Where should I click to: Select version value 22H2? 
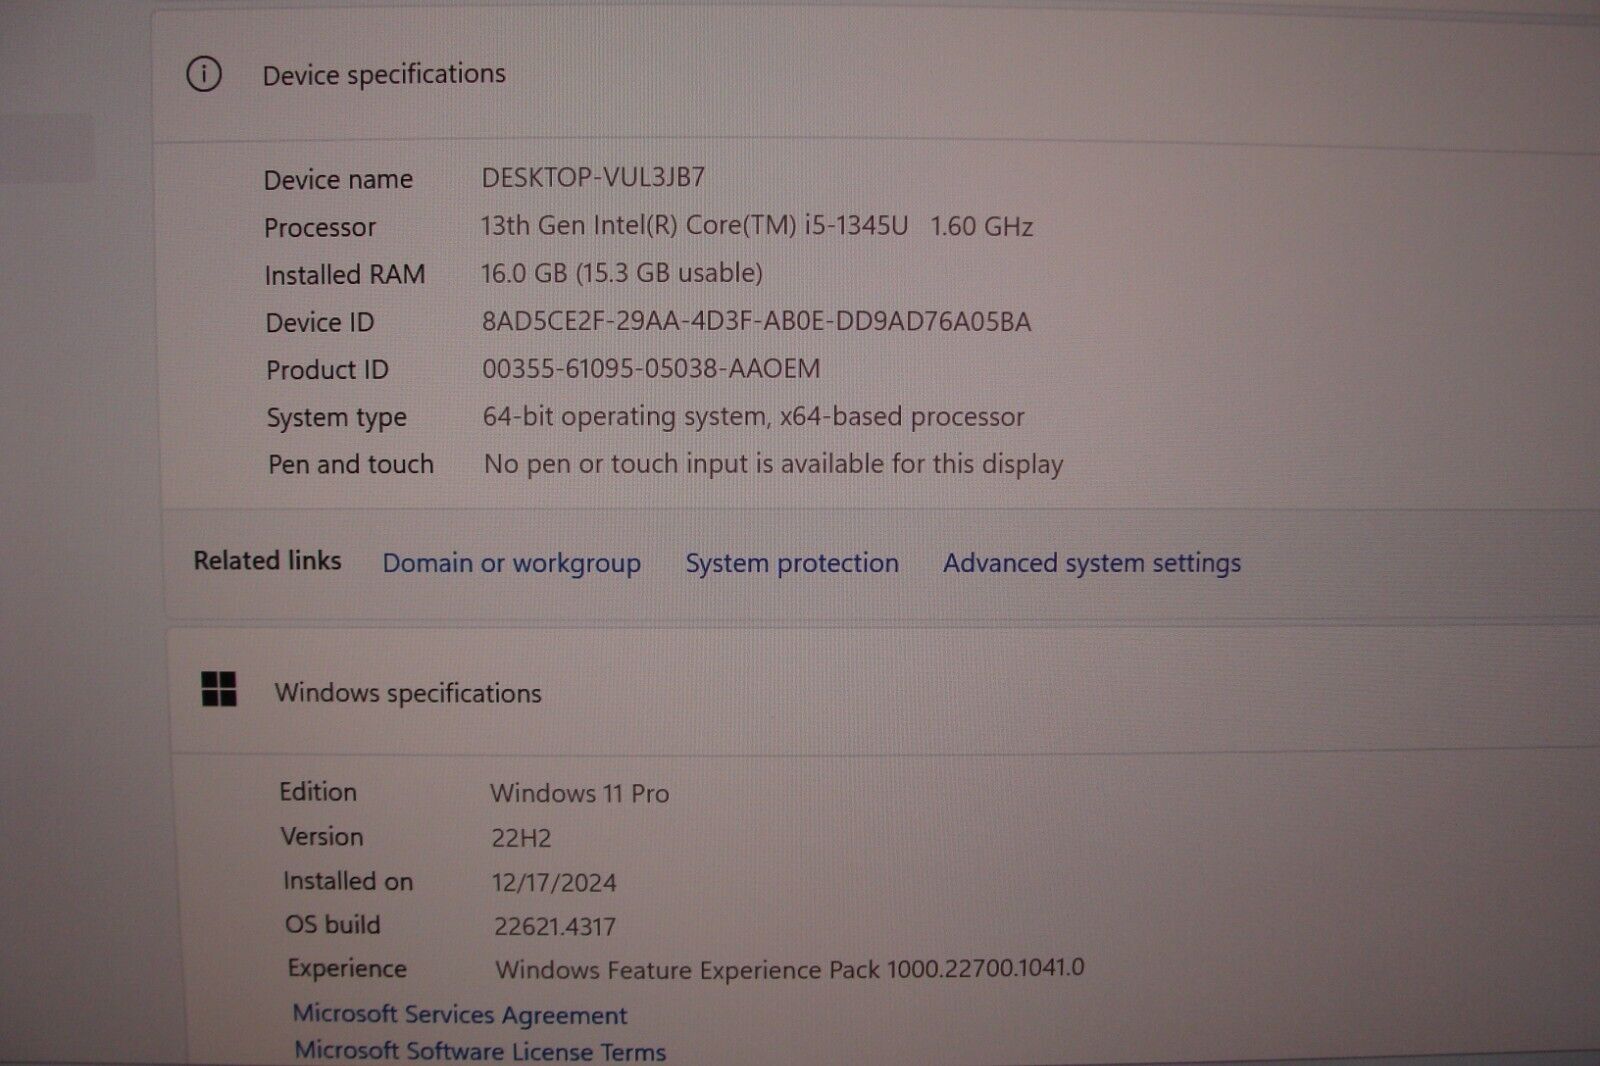(x=521, y=838)
